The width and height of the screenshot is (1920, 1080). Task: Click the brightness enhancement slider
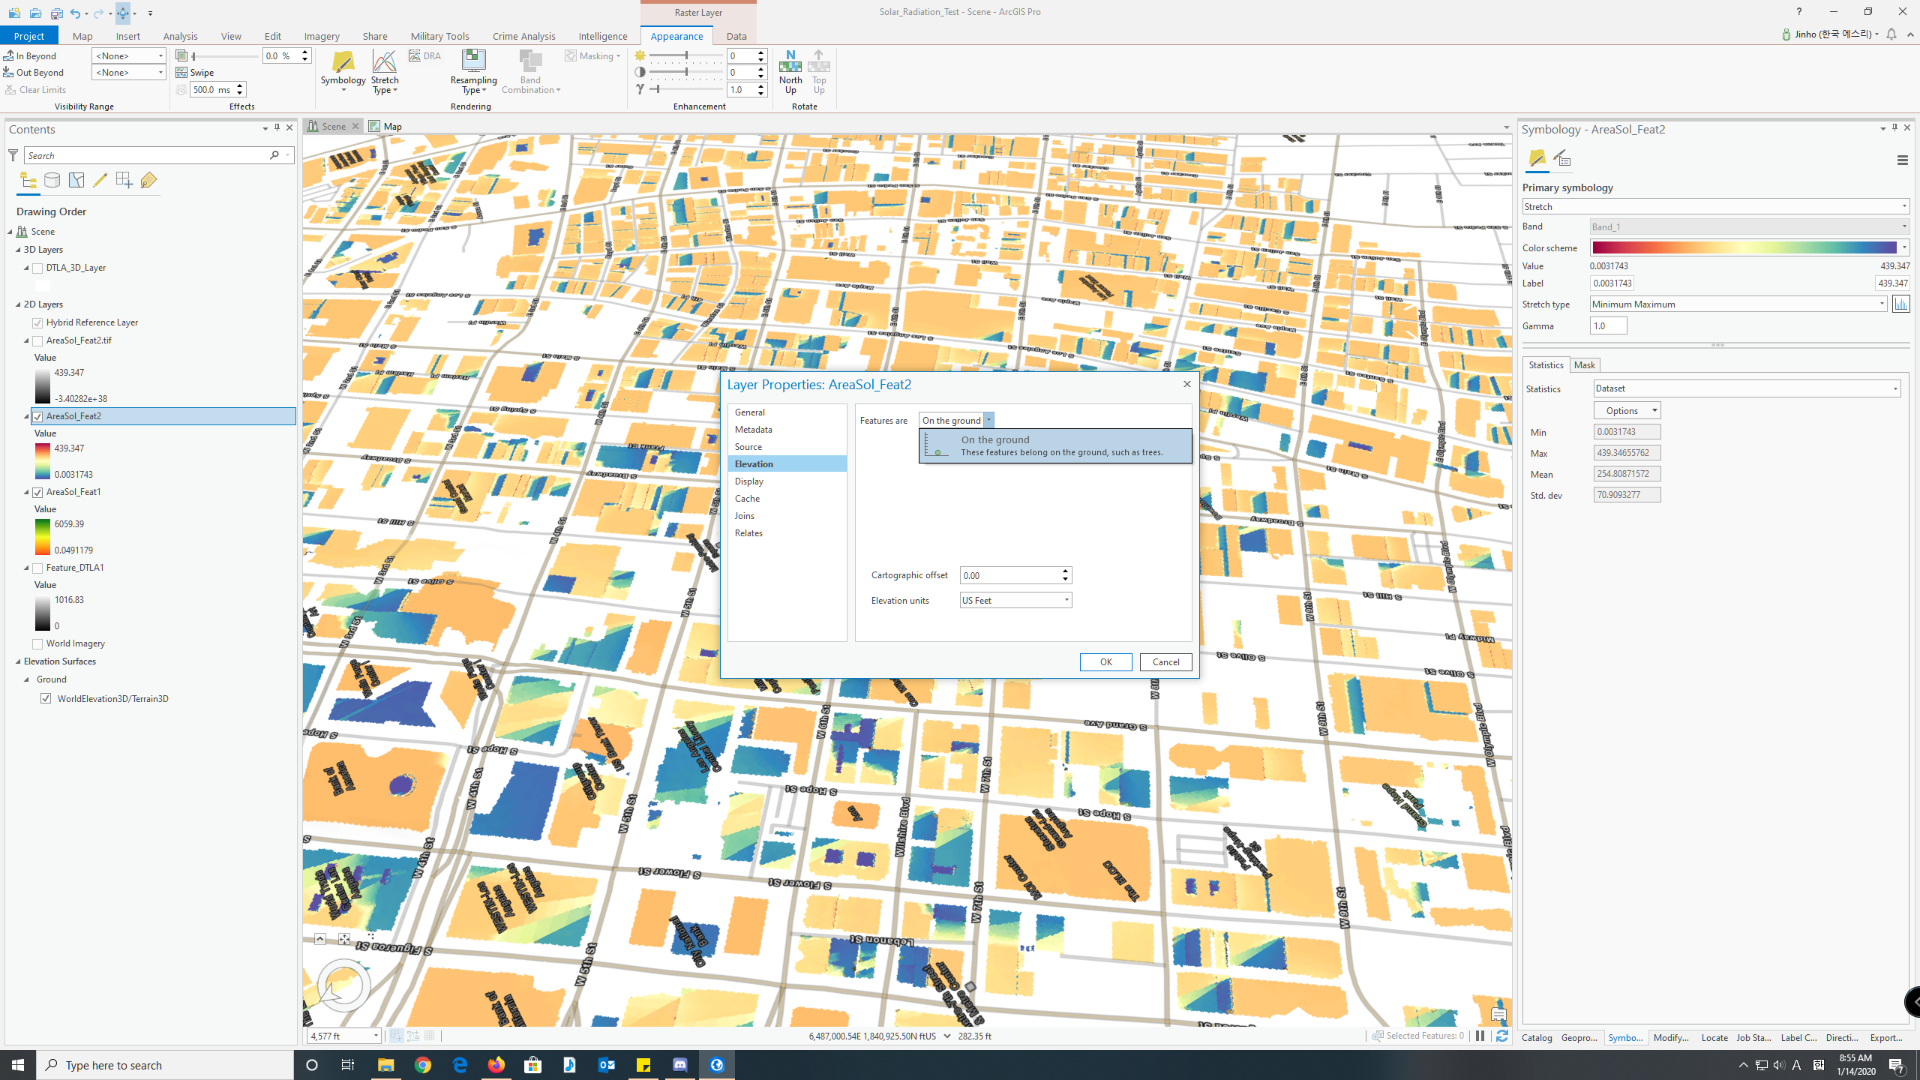(686, 56)
